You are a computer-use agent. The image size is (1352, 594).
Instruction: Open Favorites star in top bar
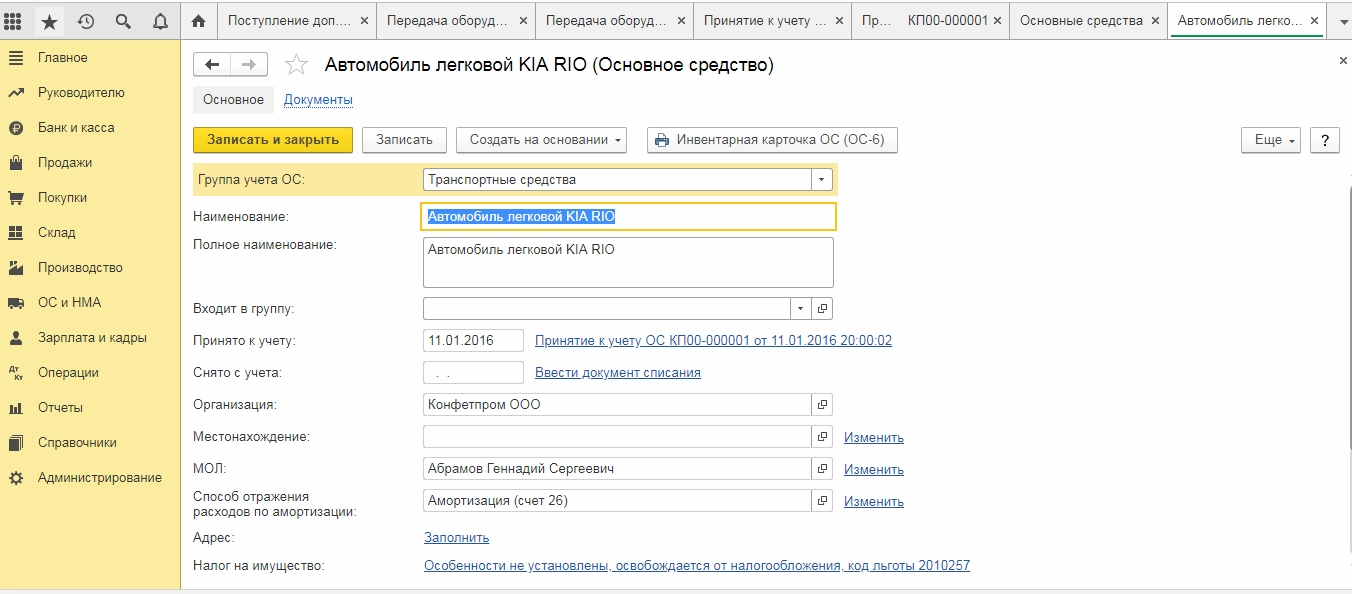click(x=49, y=21)
